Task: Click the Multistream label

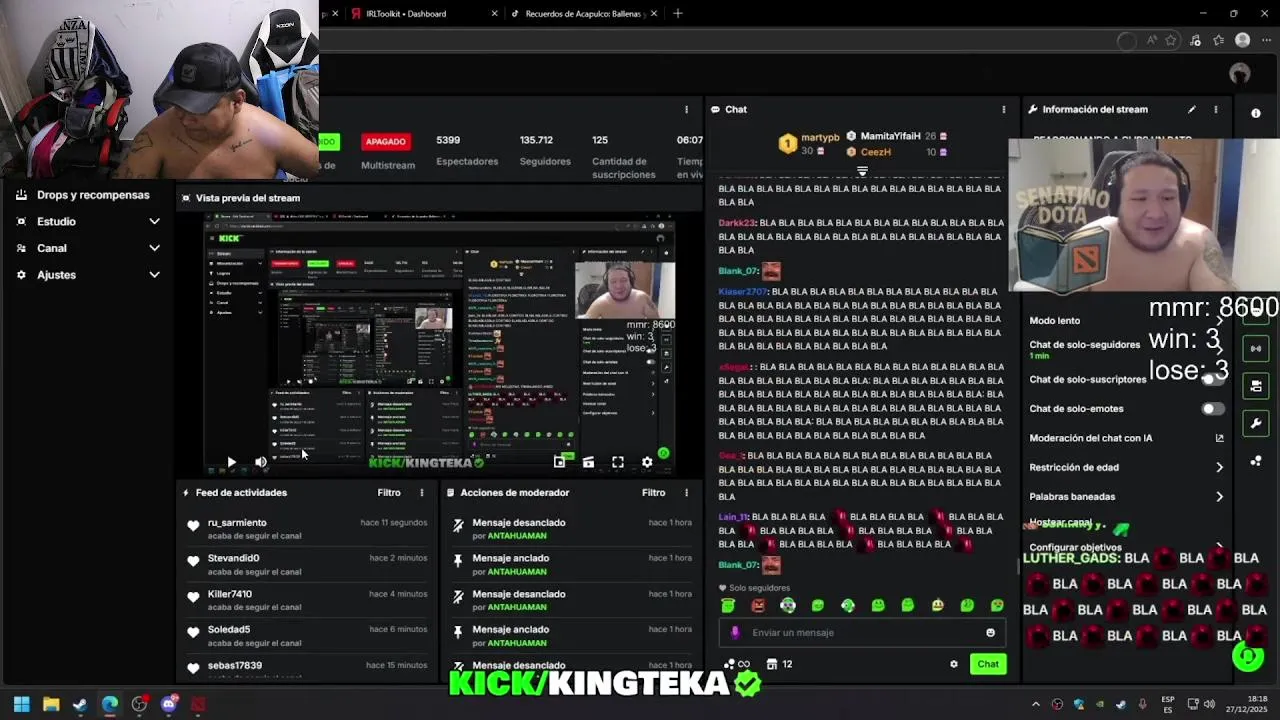Action: tap(387, 165)
